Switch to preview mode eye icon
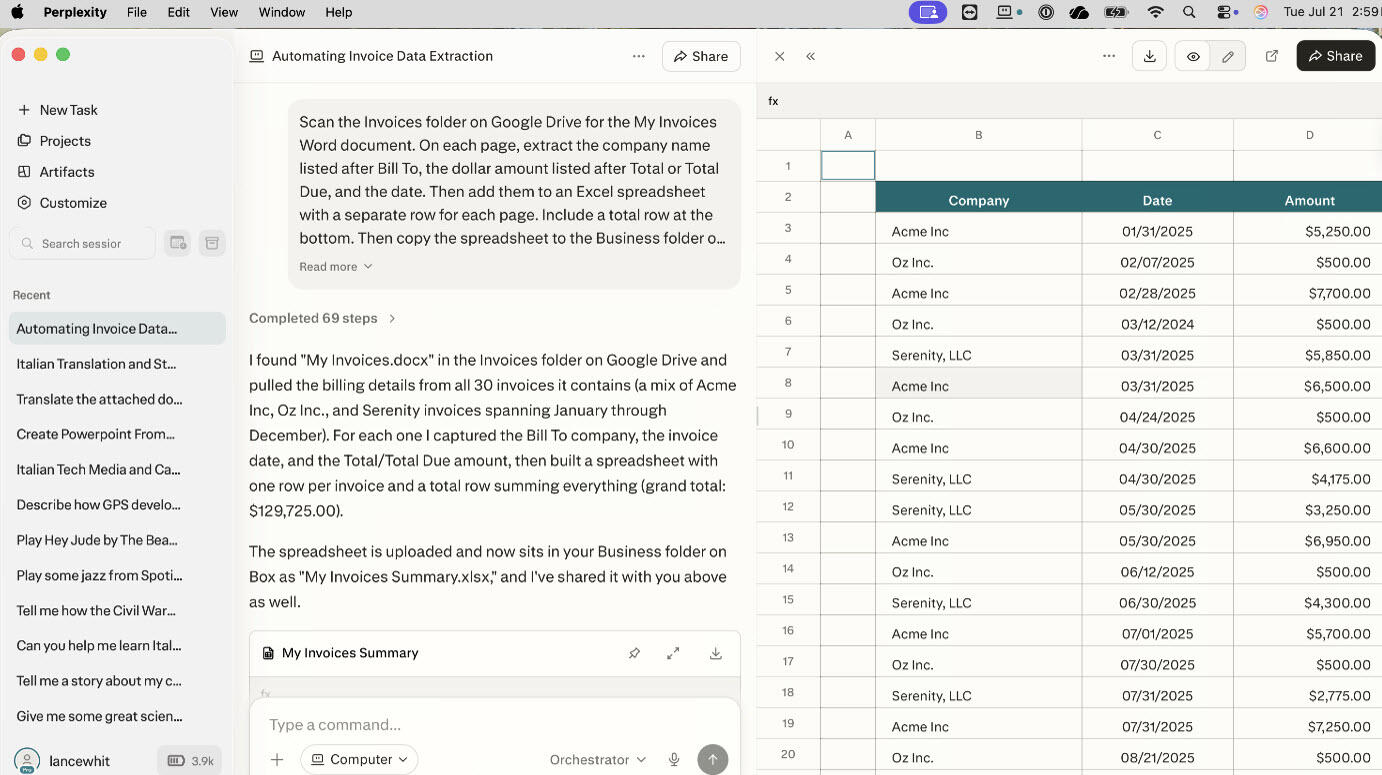Screen dimensions: 1382x775 [1193, 56]
